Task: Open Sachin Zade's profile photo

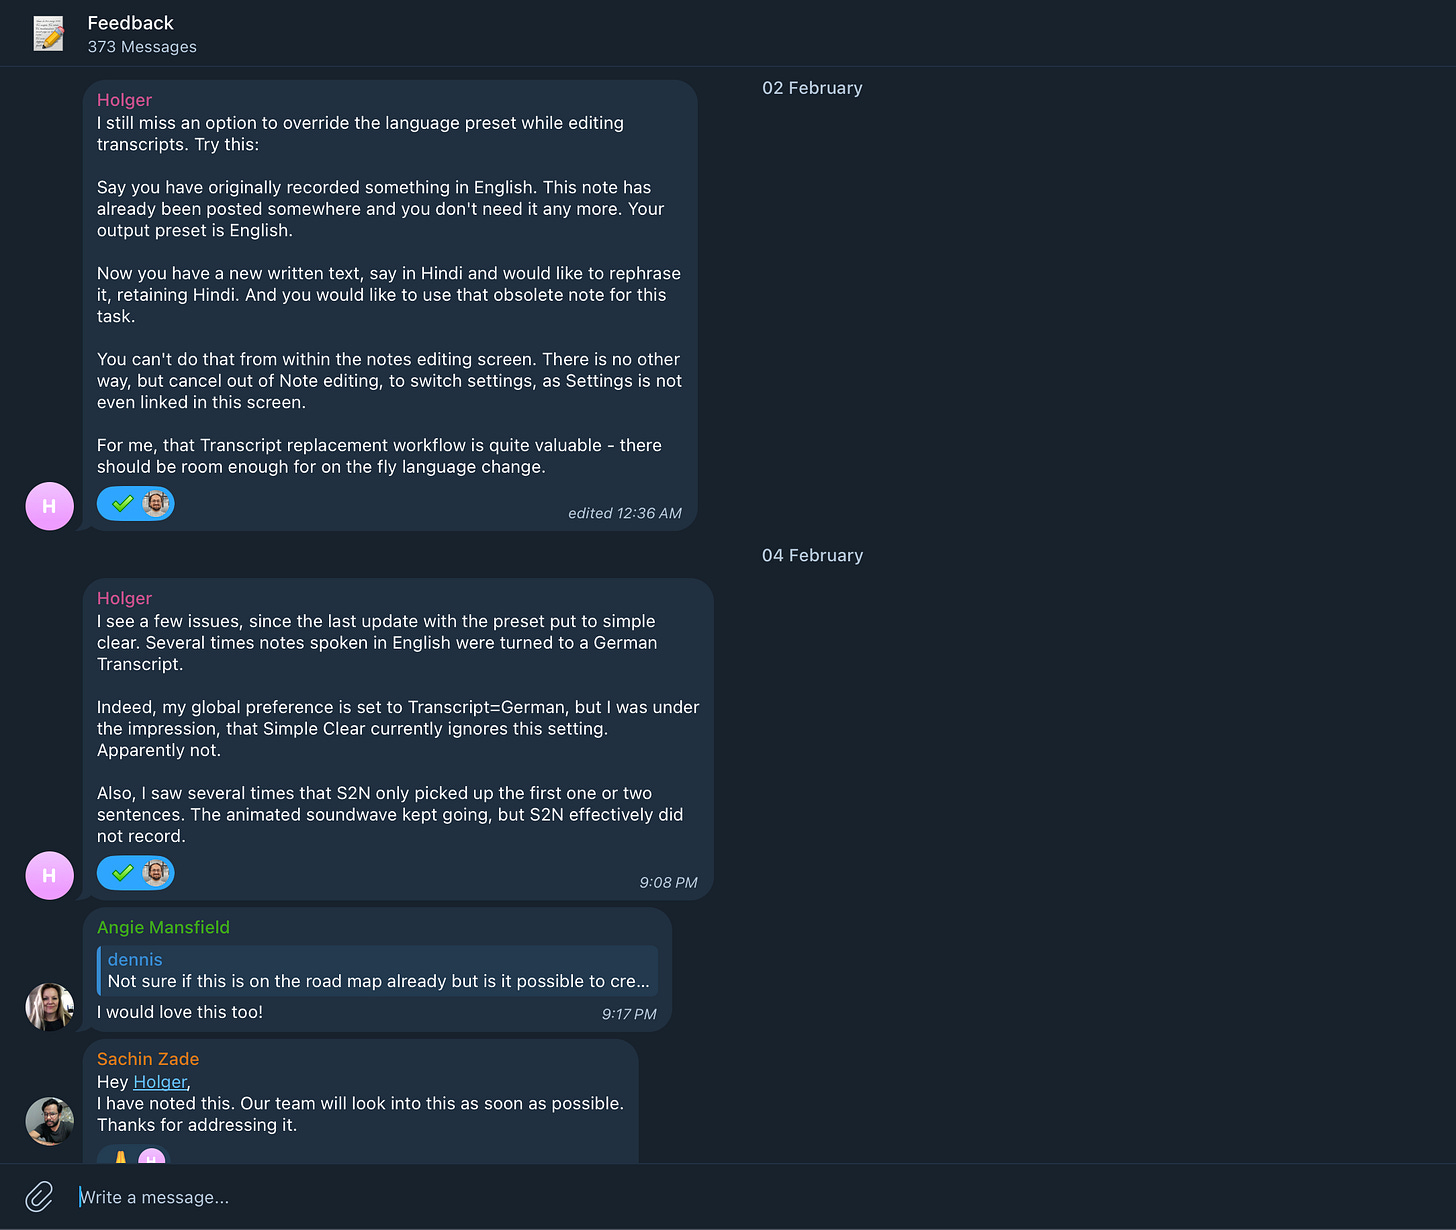Action: click(x=49, y=1121)
